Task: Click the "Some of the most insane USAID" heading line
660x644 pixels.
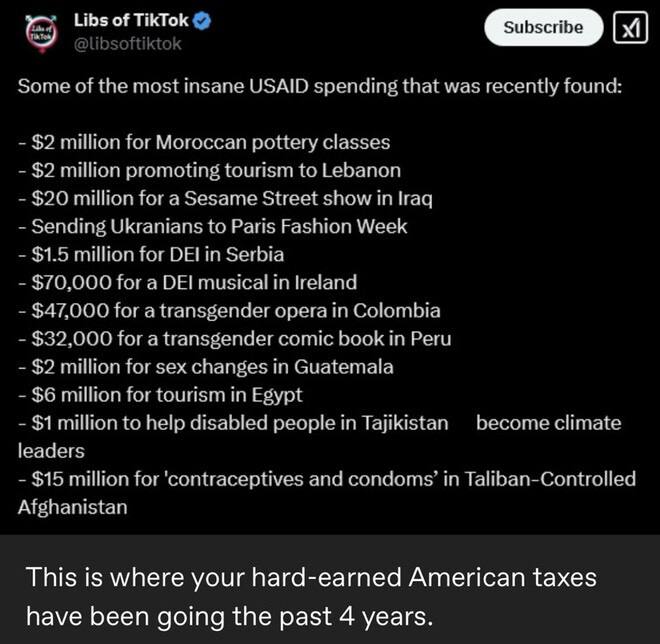Action: pyautogui.click(x=320, y=86)
